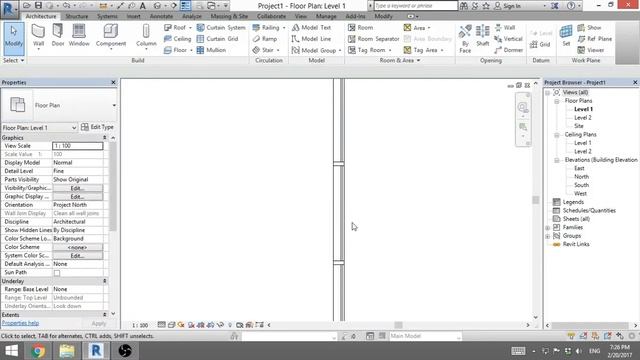The height and width of the screenshot is (360, 640).
Task: Click the Set work plane tool
Action: pos(566,36)
